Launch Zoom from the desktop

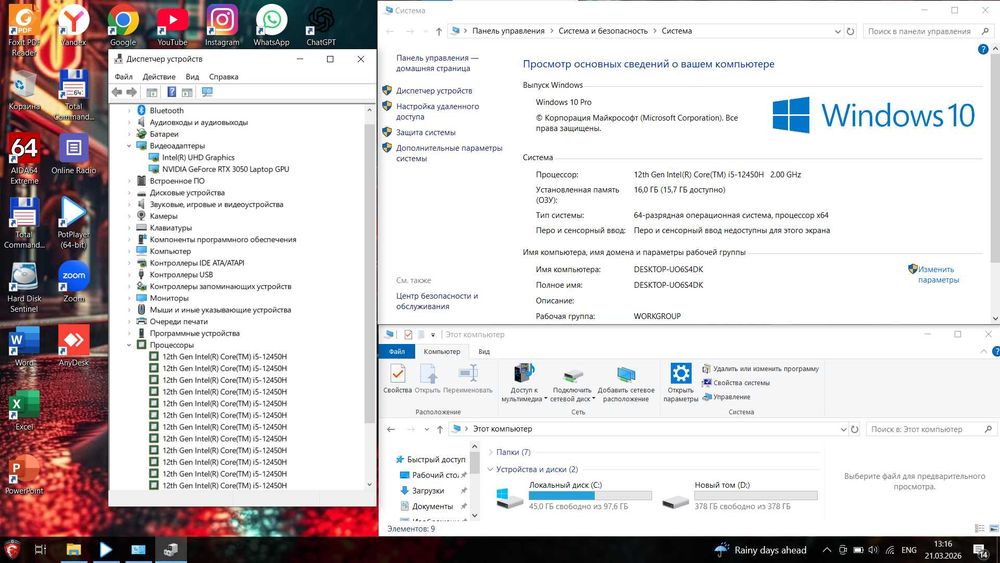click(x=73, y=282)
